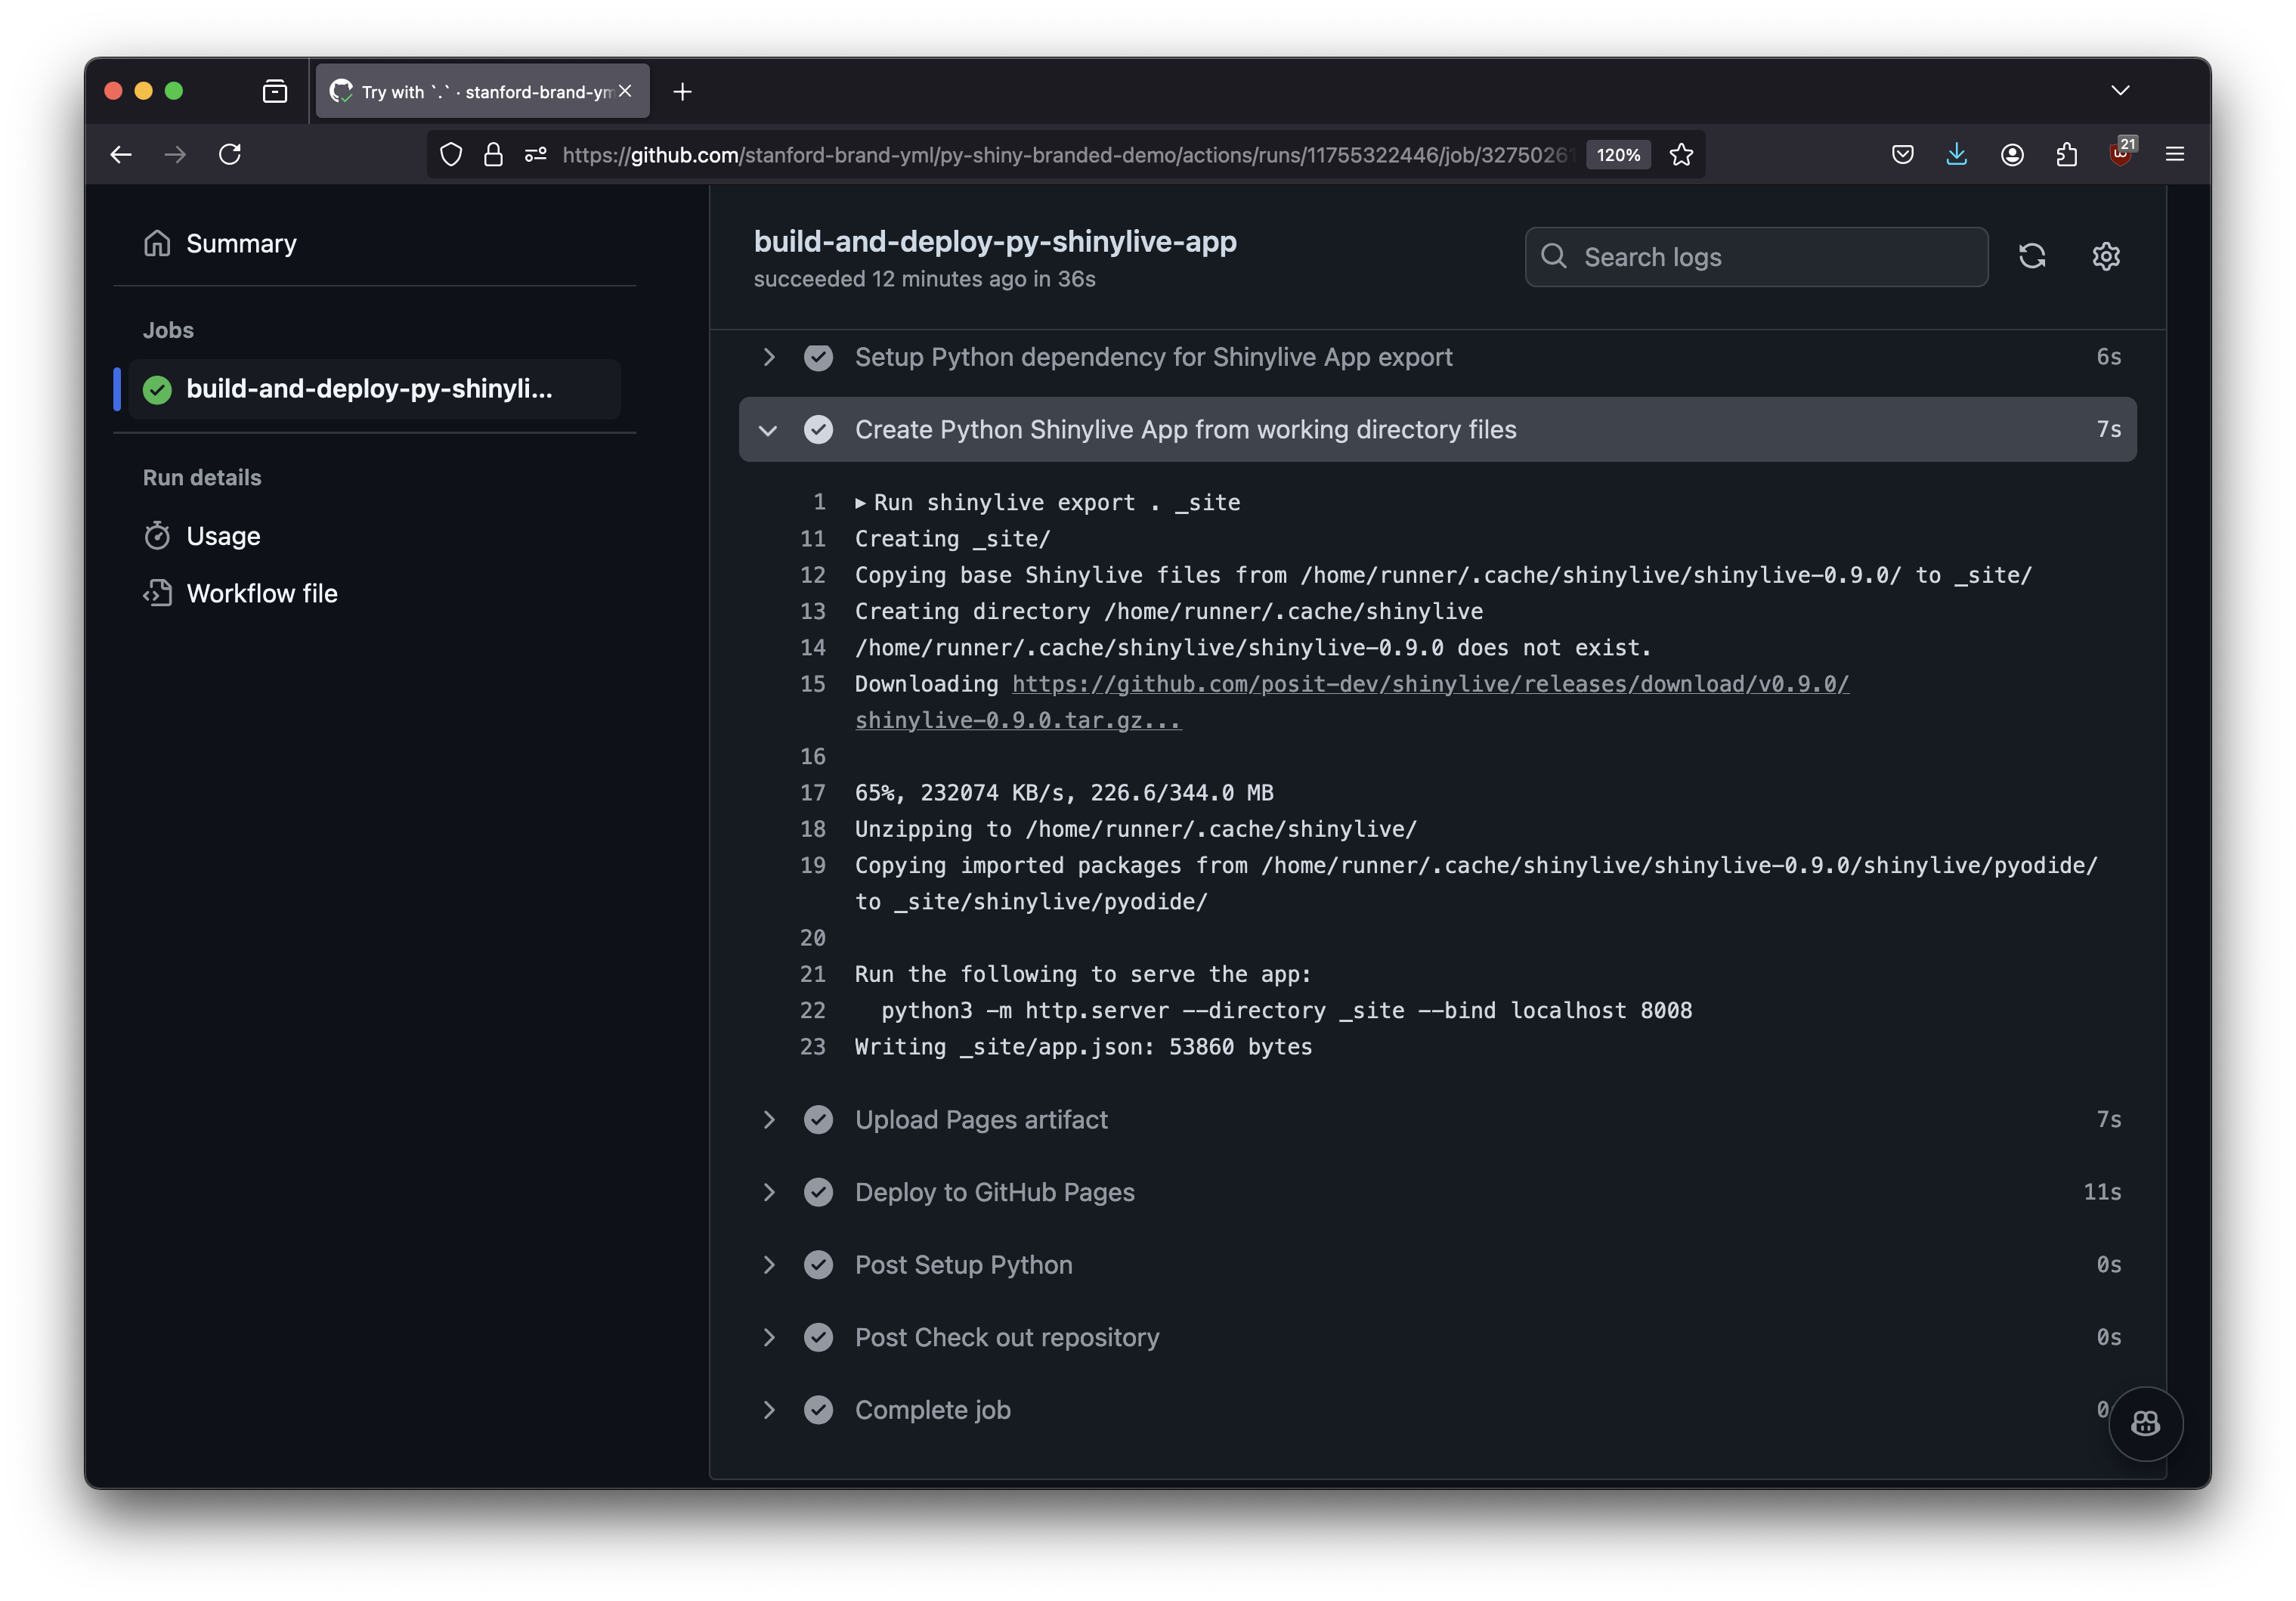Click the site security padlock icon
The width and height of the screenshot is (2296, 1601).
493,154
